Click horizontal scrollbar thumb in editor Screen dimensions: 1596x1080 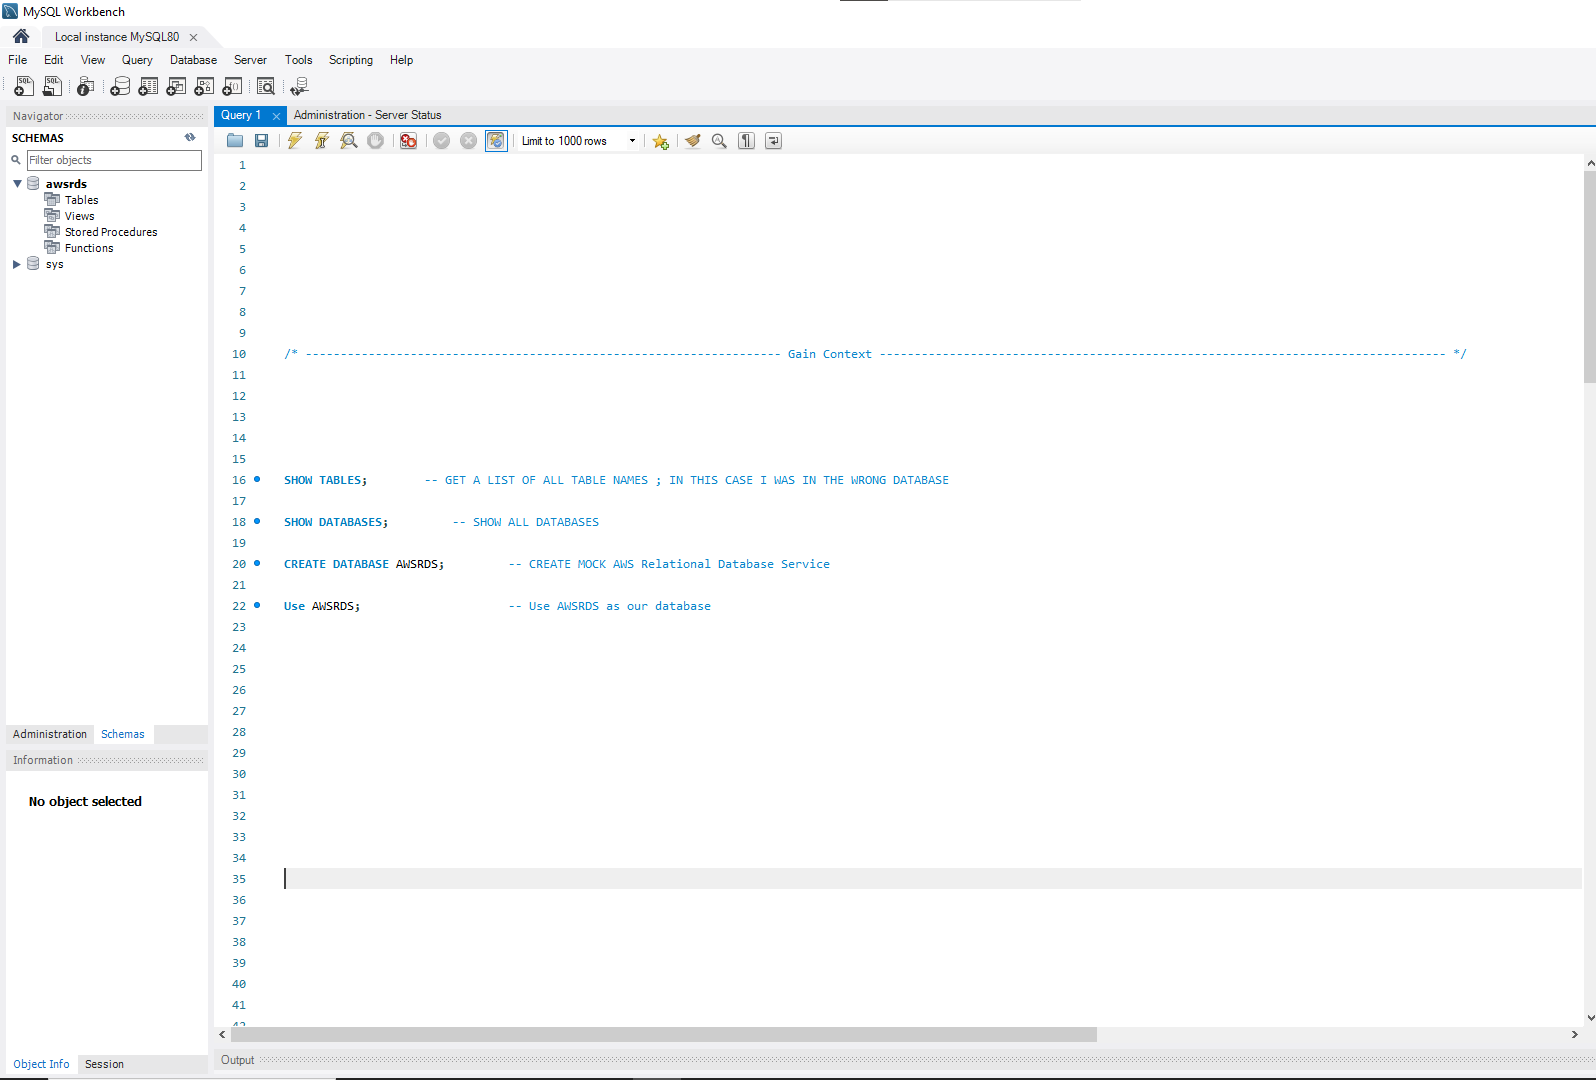click(664, 1034)
